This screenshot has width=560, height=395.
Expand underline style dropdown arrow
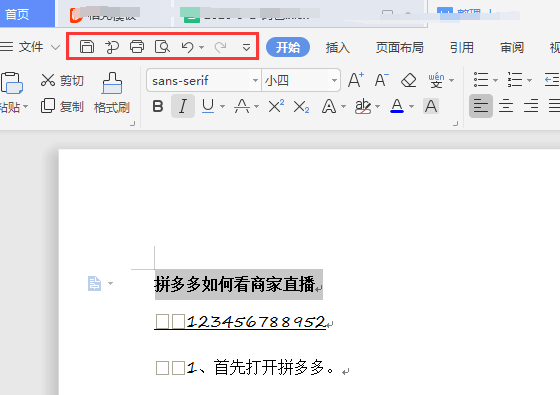click(222, 106)
